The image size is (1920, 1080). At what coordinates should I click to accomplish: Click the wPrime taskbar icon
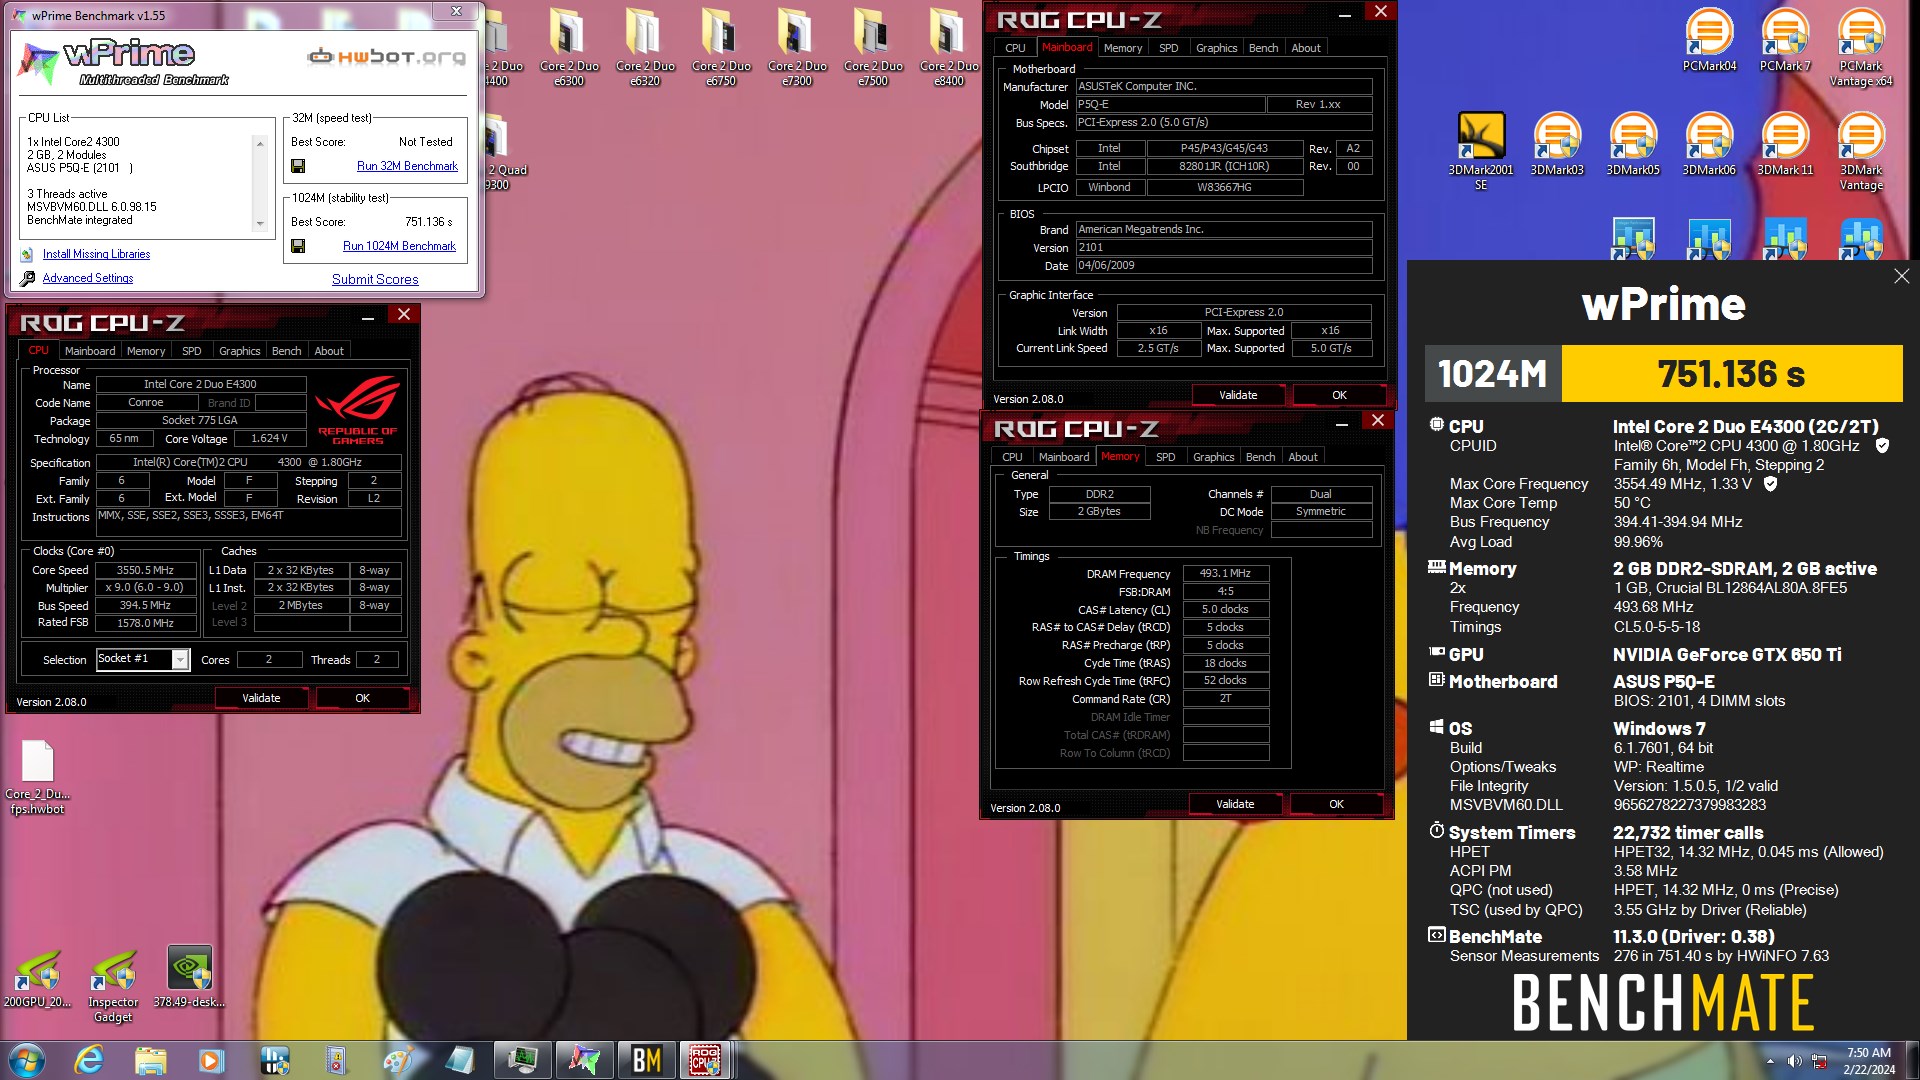584,1060
